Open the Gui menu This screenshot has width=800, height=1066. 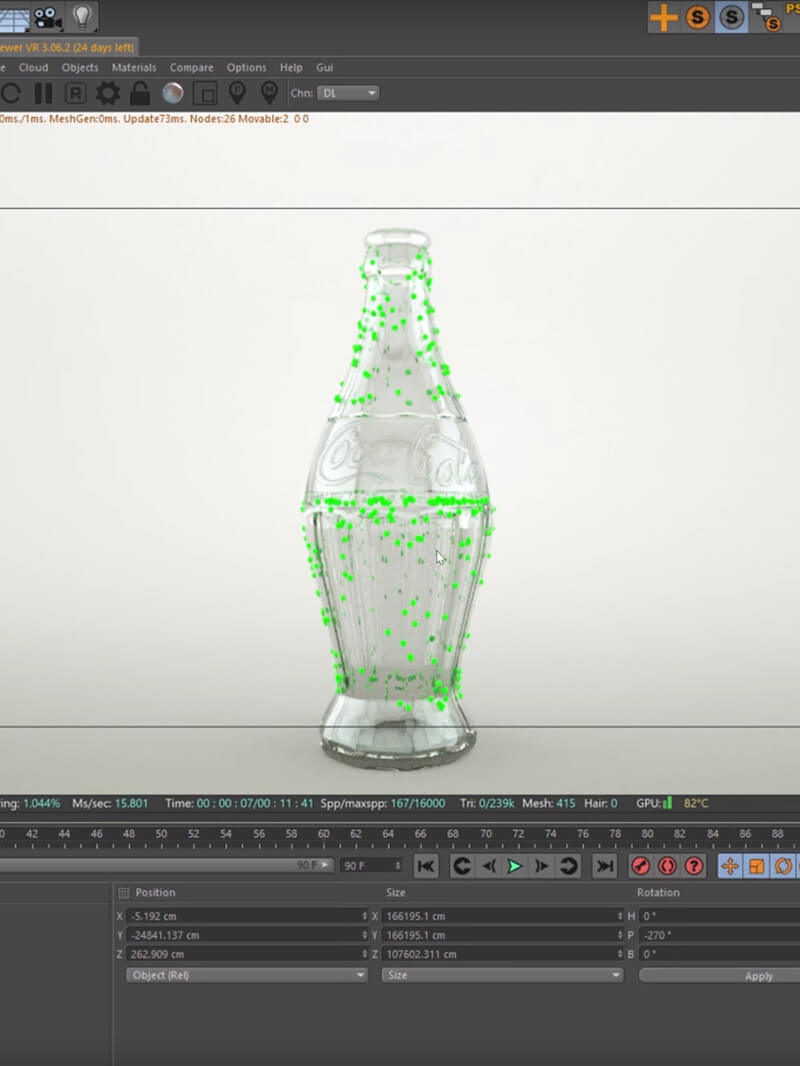click(x=324, y=67)
